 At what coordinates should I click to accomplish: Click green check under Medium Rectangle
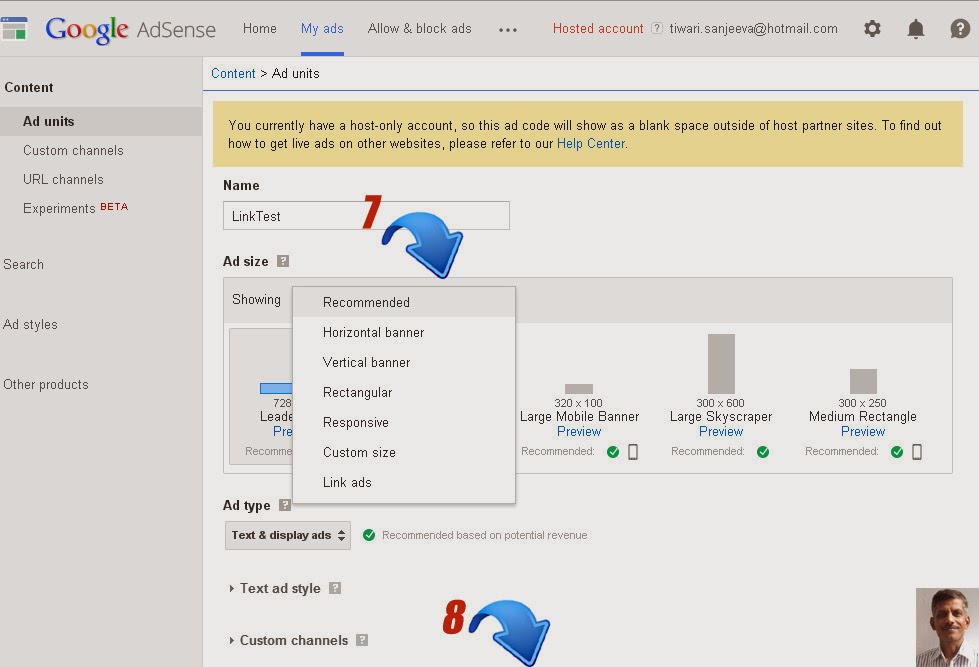(x=897, y=452)
